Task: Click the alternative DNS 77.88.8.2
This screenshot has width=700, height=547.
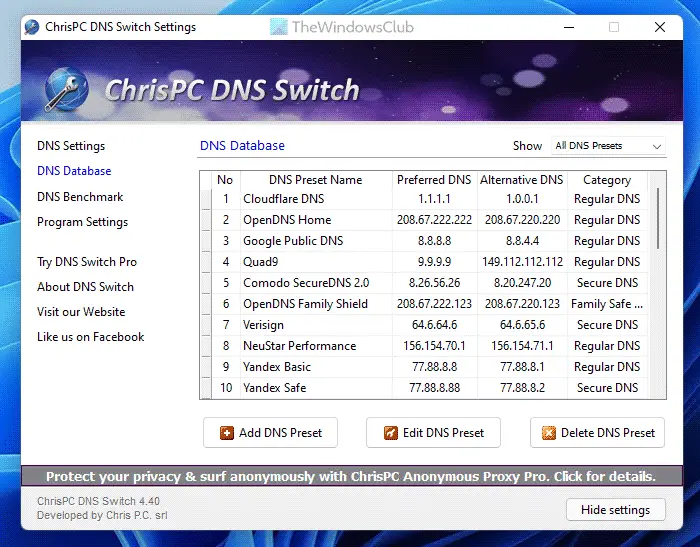Action: (x=522, y=388)
